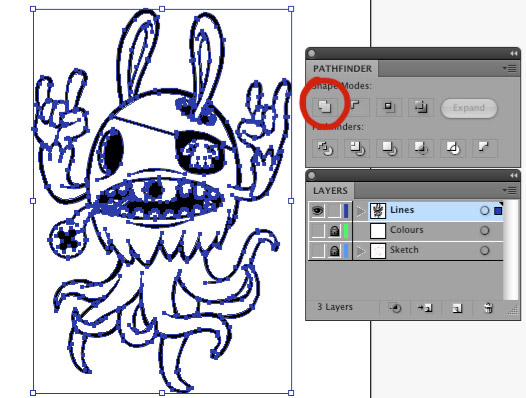The height and width of the screenshot is (398, 526).
Task: Click the Unite shape mode icon
Action: [324, 107]
